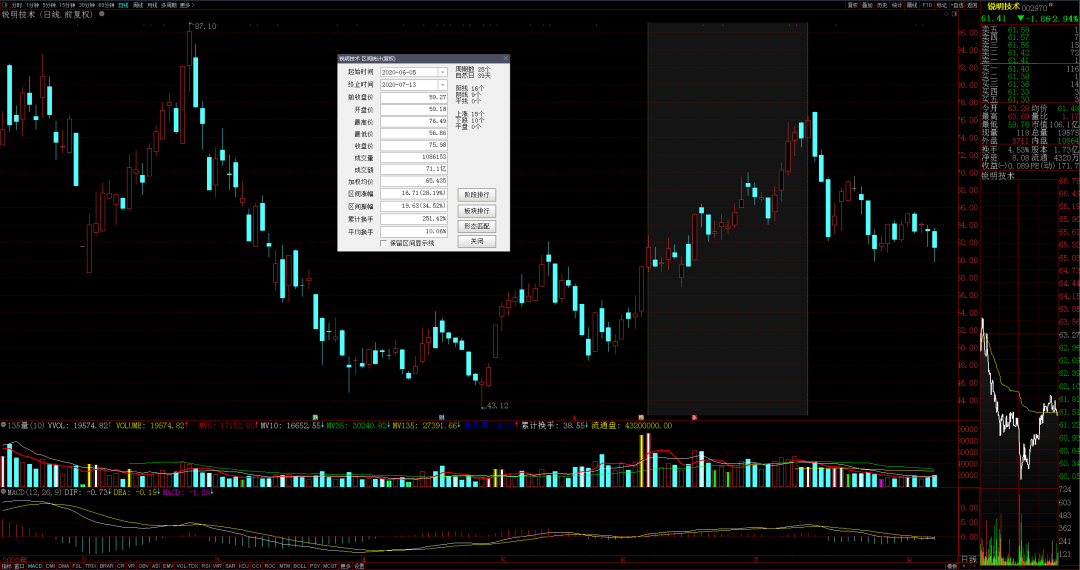Click the 关闭 button in statistics dialog

click(477, 242)
